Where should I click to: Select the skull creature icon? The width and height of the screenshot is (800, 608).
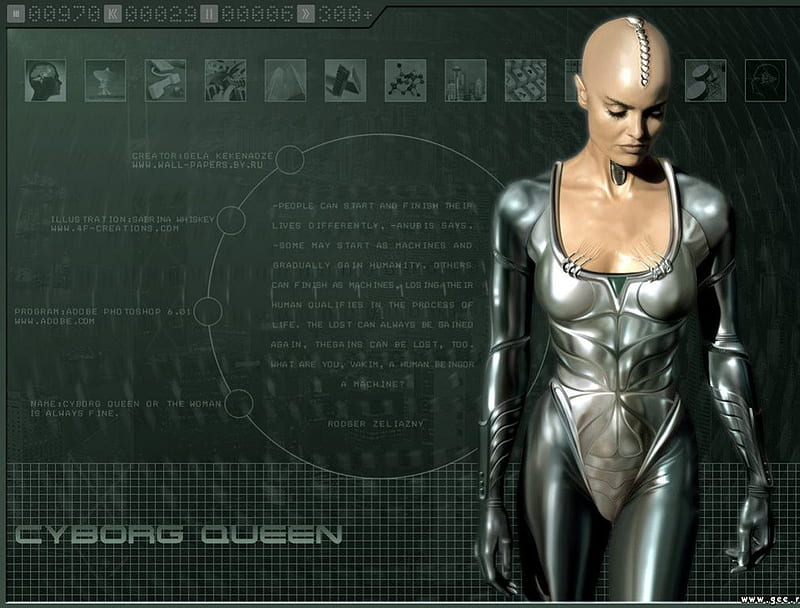[226, 81]
